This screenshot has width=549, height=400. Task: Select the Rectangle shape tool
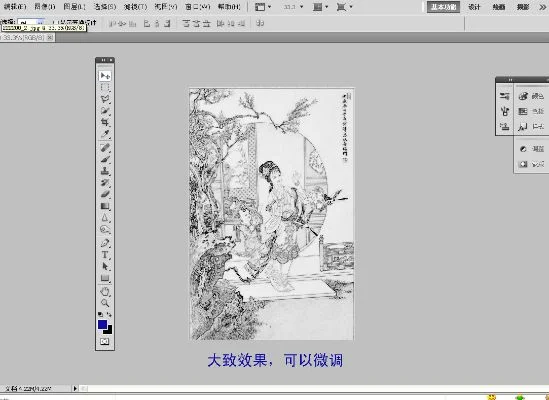coord(105,278)
